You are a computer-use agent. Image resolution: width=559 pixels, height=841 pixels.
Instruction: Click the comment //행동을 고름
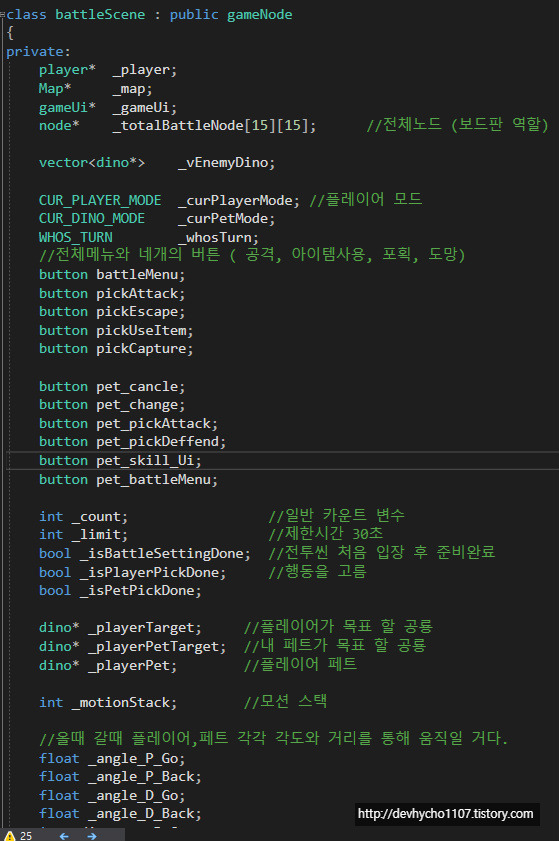click(318, 572)
